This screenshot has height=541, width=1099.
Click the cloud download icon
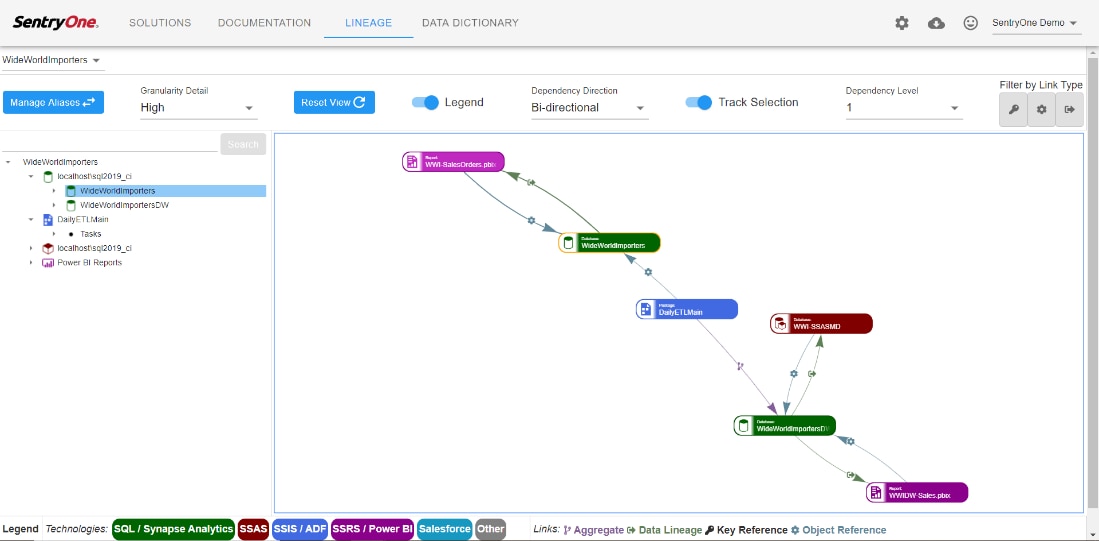[936, 23]
